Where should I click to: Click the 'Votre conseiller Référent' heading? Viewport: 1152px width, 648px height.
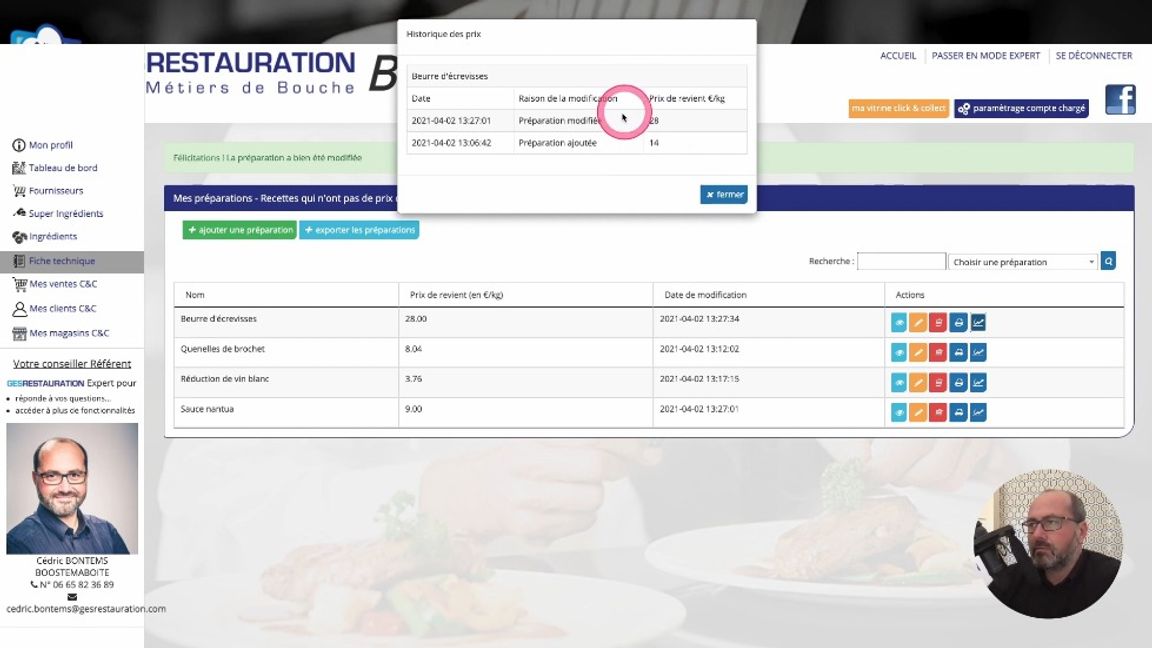pos(72,364)
